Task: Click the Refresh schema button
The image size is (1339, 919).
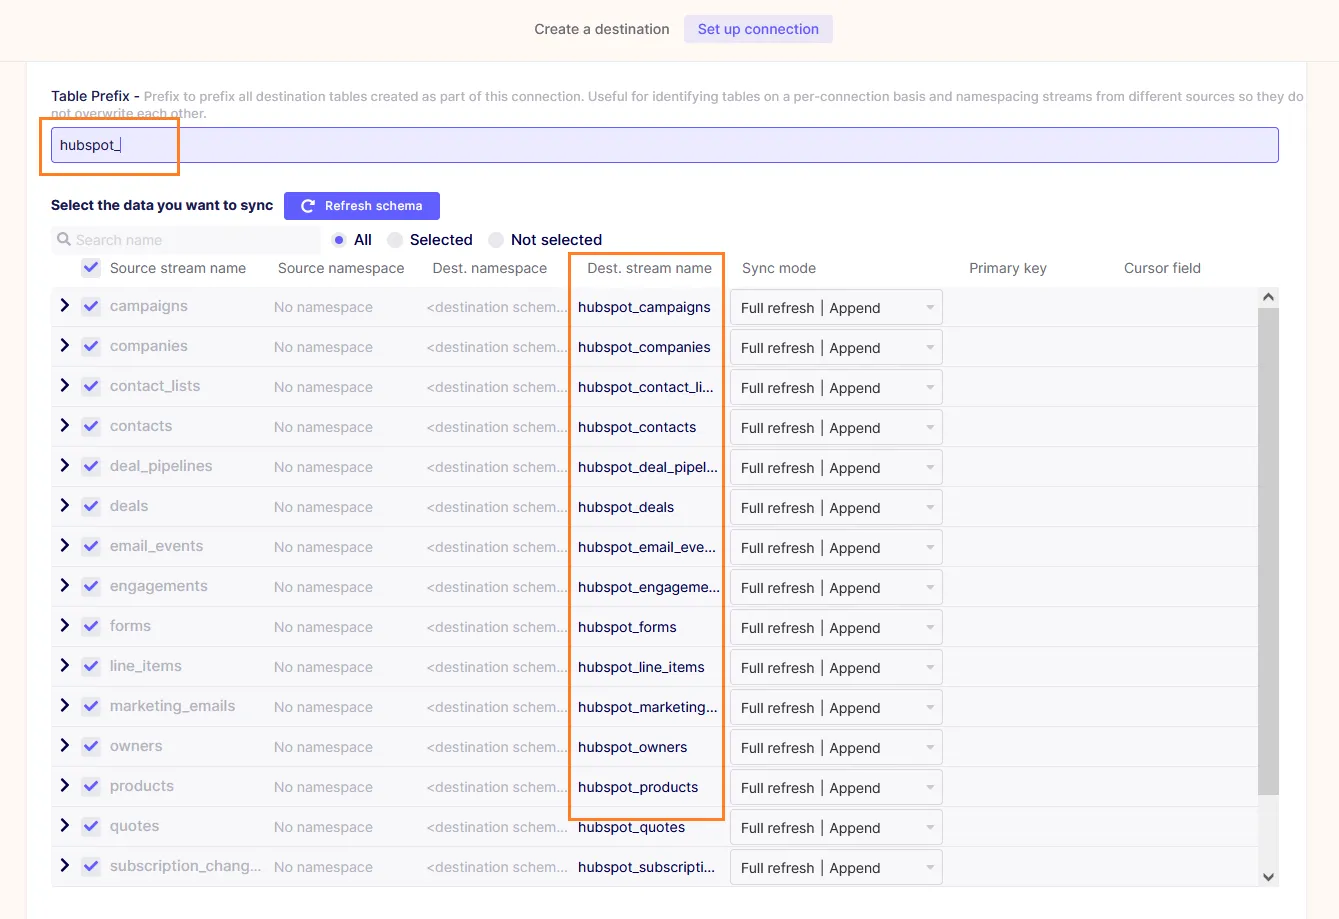Action: click(x=362, y=206)
